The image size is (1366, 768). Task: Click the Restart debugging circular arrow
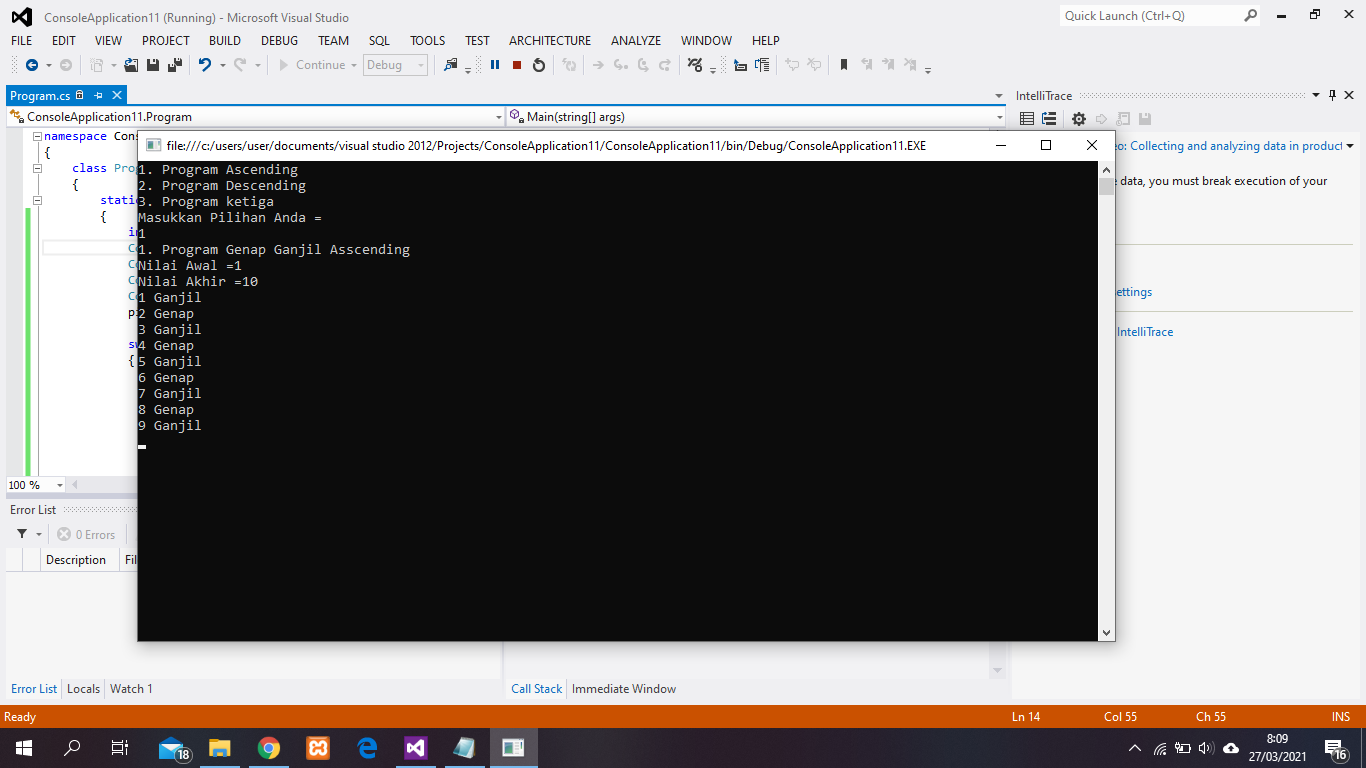click(539, 65)
